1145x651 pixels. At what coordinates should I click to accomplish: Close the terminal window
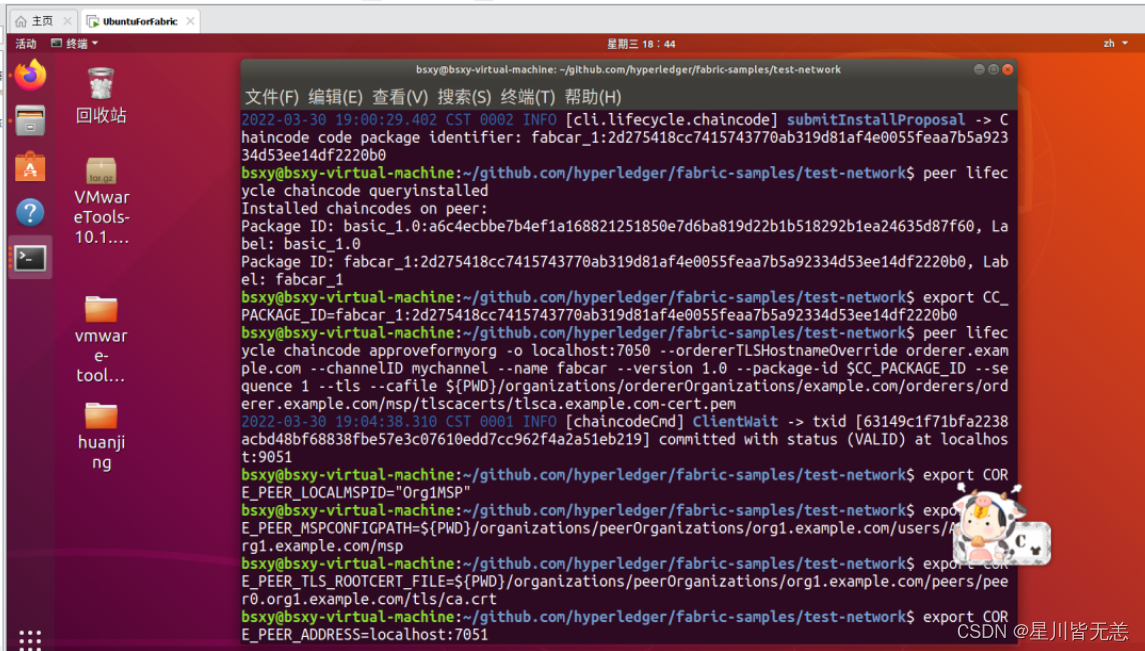click(1008, 69)
